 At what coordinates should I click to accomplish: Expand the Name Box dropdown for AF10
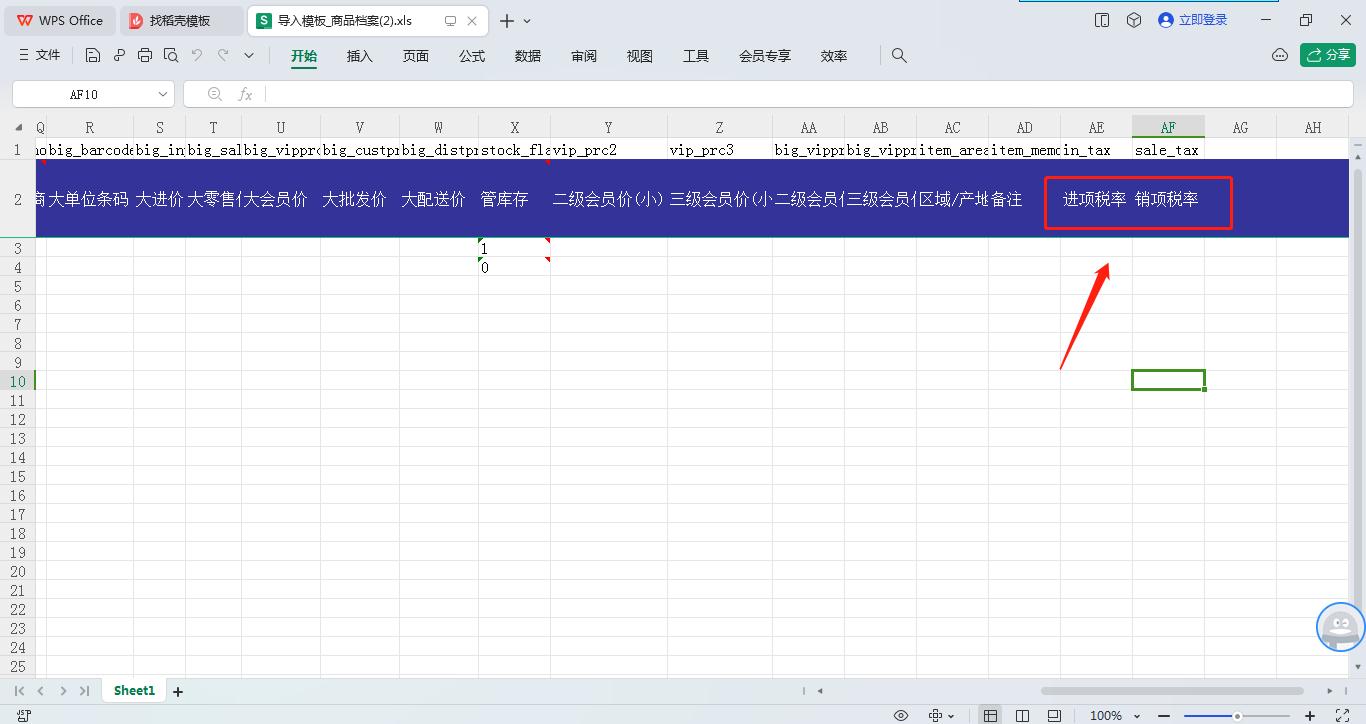point(162,94)
